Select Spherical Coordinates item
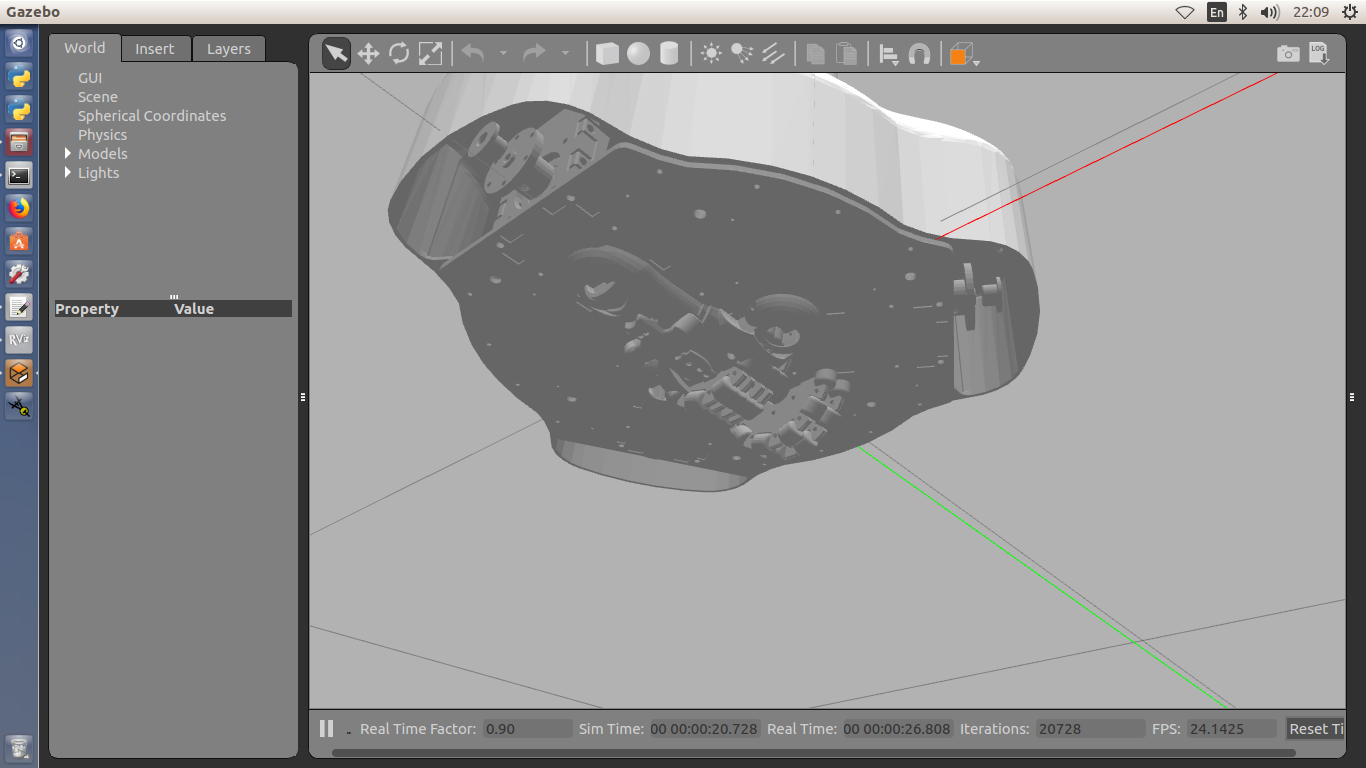 [152, 116]
